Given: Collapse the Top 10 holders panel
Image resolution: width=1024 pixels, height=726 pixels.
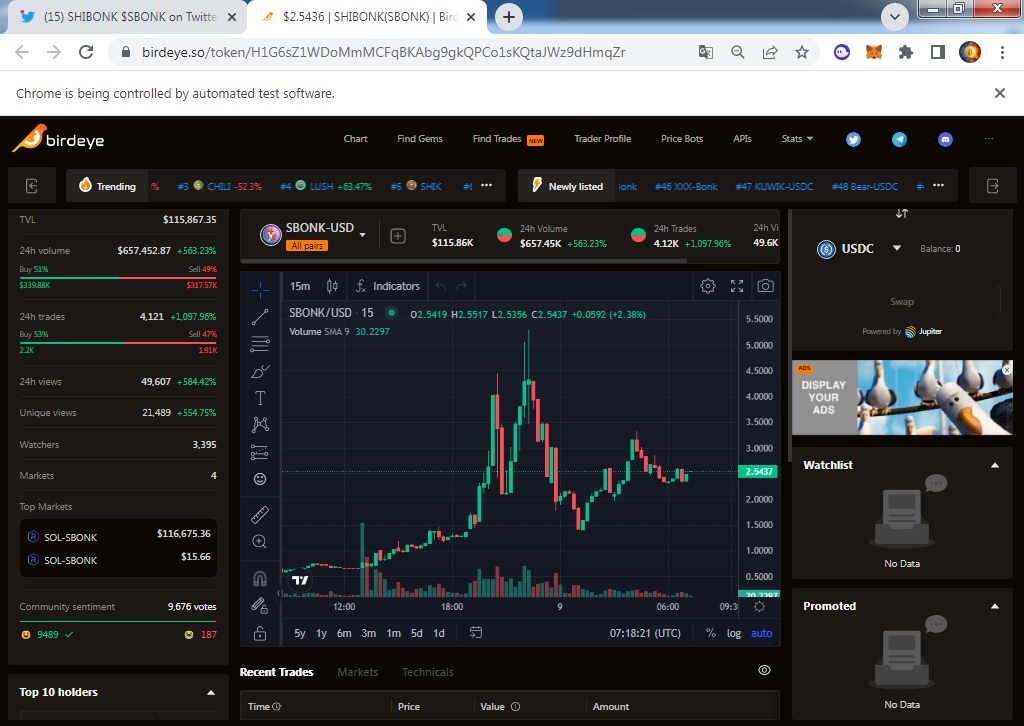Looking at the screenshot, I should [211, 693].
